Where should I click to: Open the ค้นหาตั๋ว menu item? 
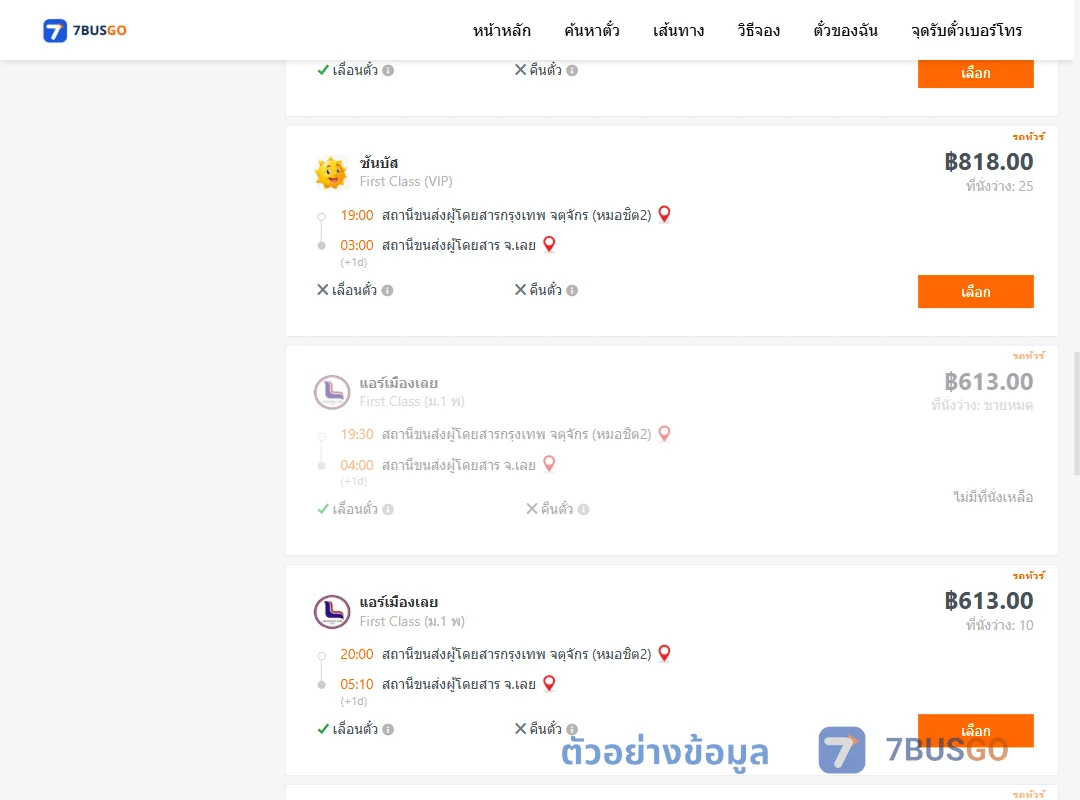coord(592,30)
